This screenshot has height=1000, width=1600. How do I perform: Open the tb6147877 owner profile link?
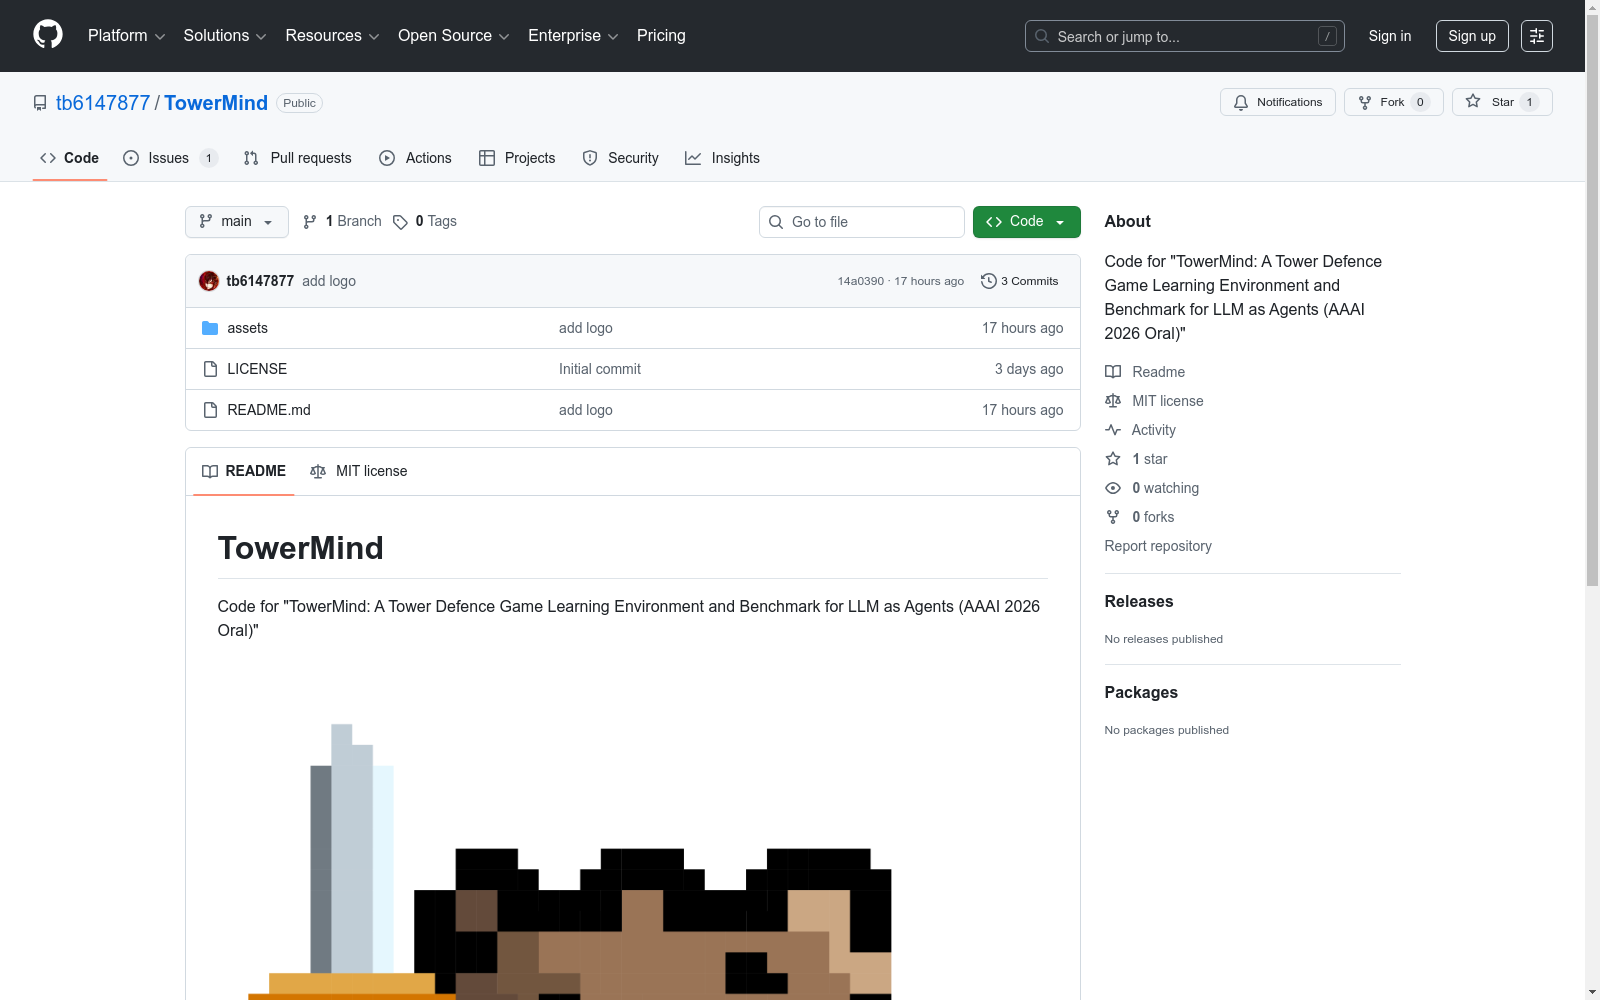[x=103, y=103]
